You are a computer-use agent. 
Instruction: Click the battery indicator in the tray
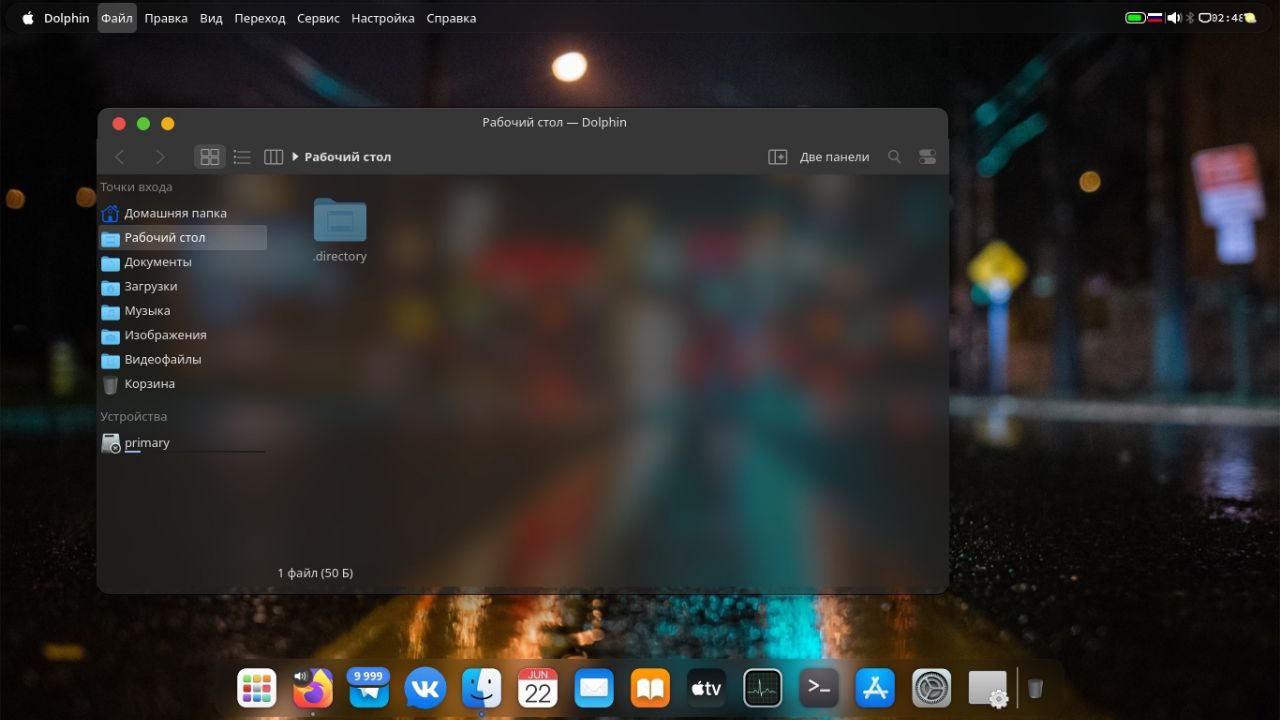coord(1135,18)
